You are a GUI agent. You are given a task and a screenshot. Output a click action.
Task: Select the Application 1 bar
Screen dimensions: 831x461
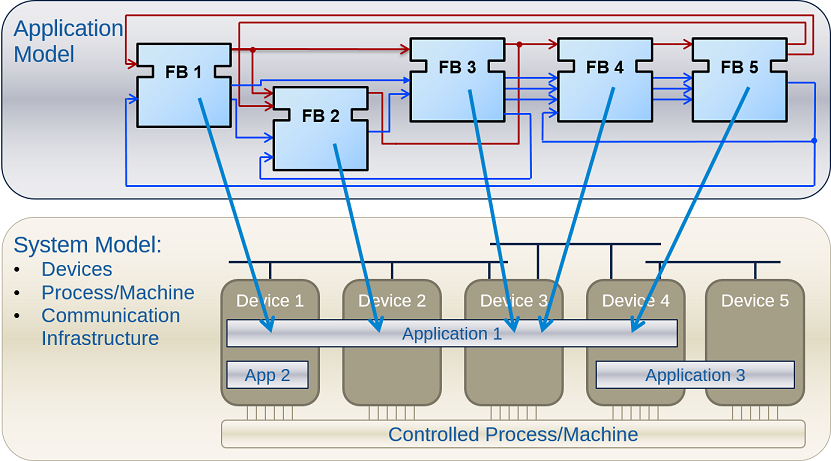[452, 334]
